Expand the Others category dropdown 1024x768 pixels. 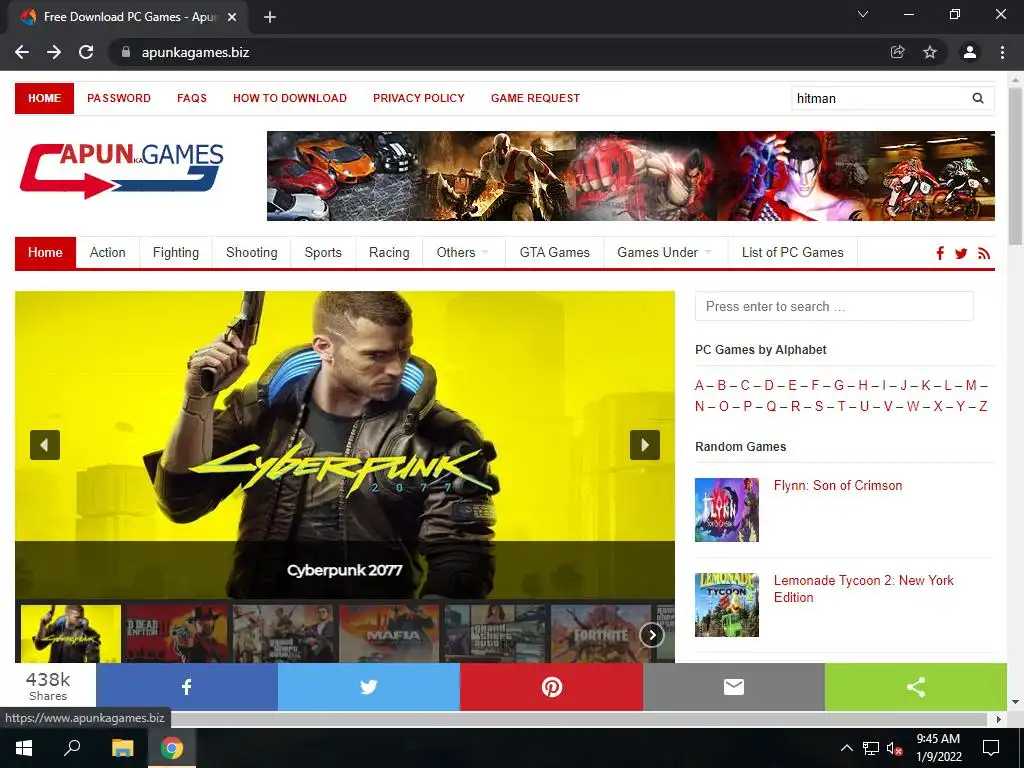(x=463, y=253)
